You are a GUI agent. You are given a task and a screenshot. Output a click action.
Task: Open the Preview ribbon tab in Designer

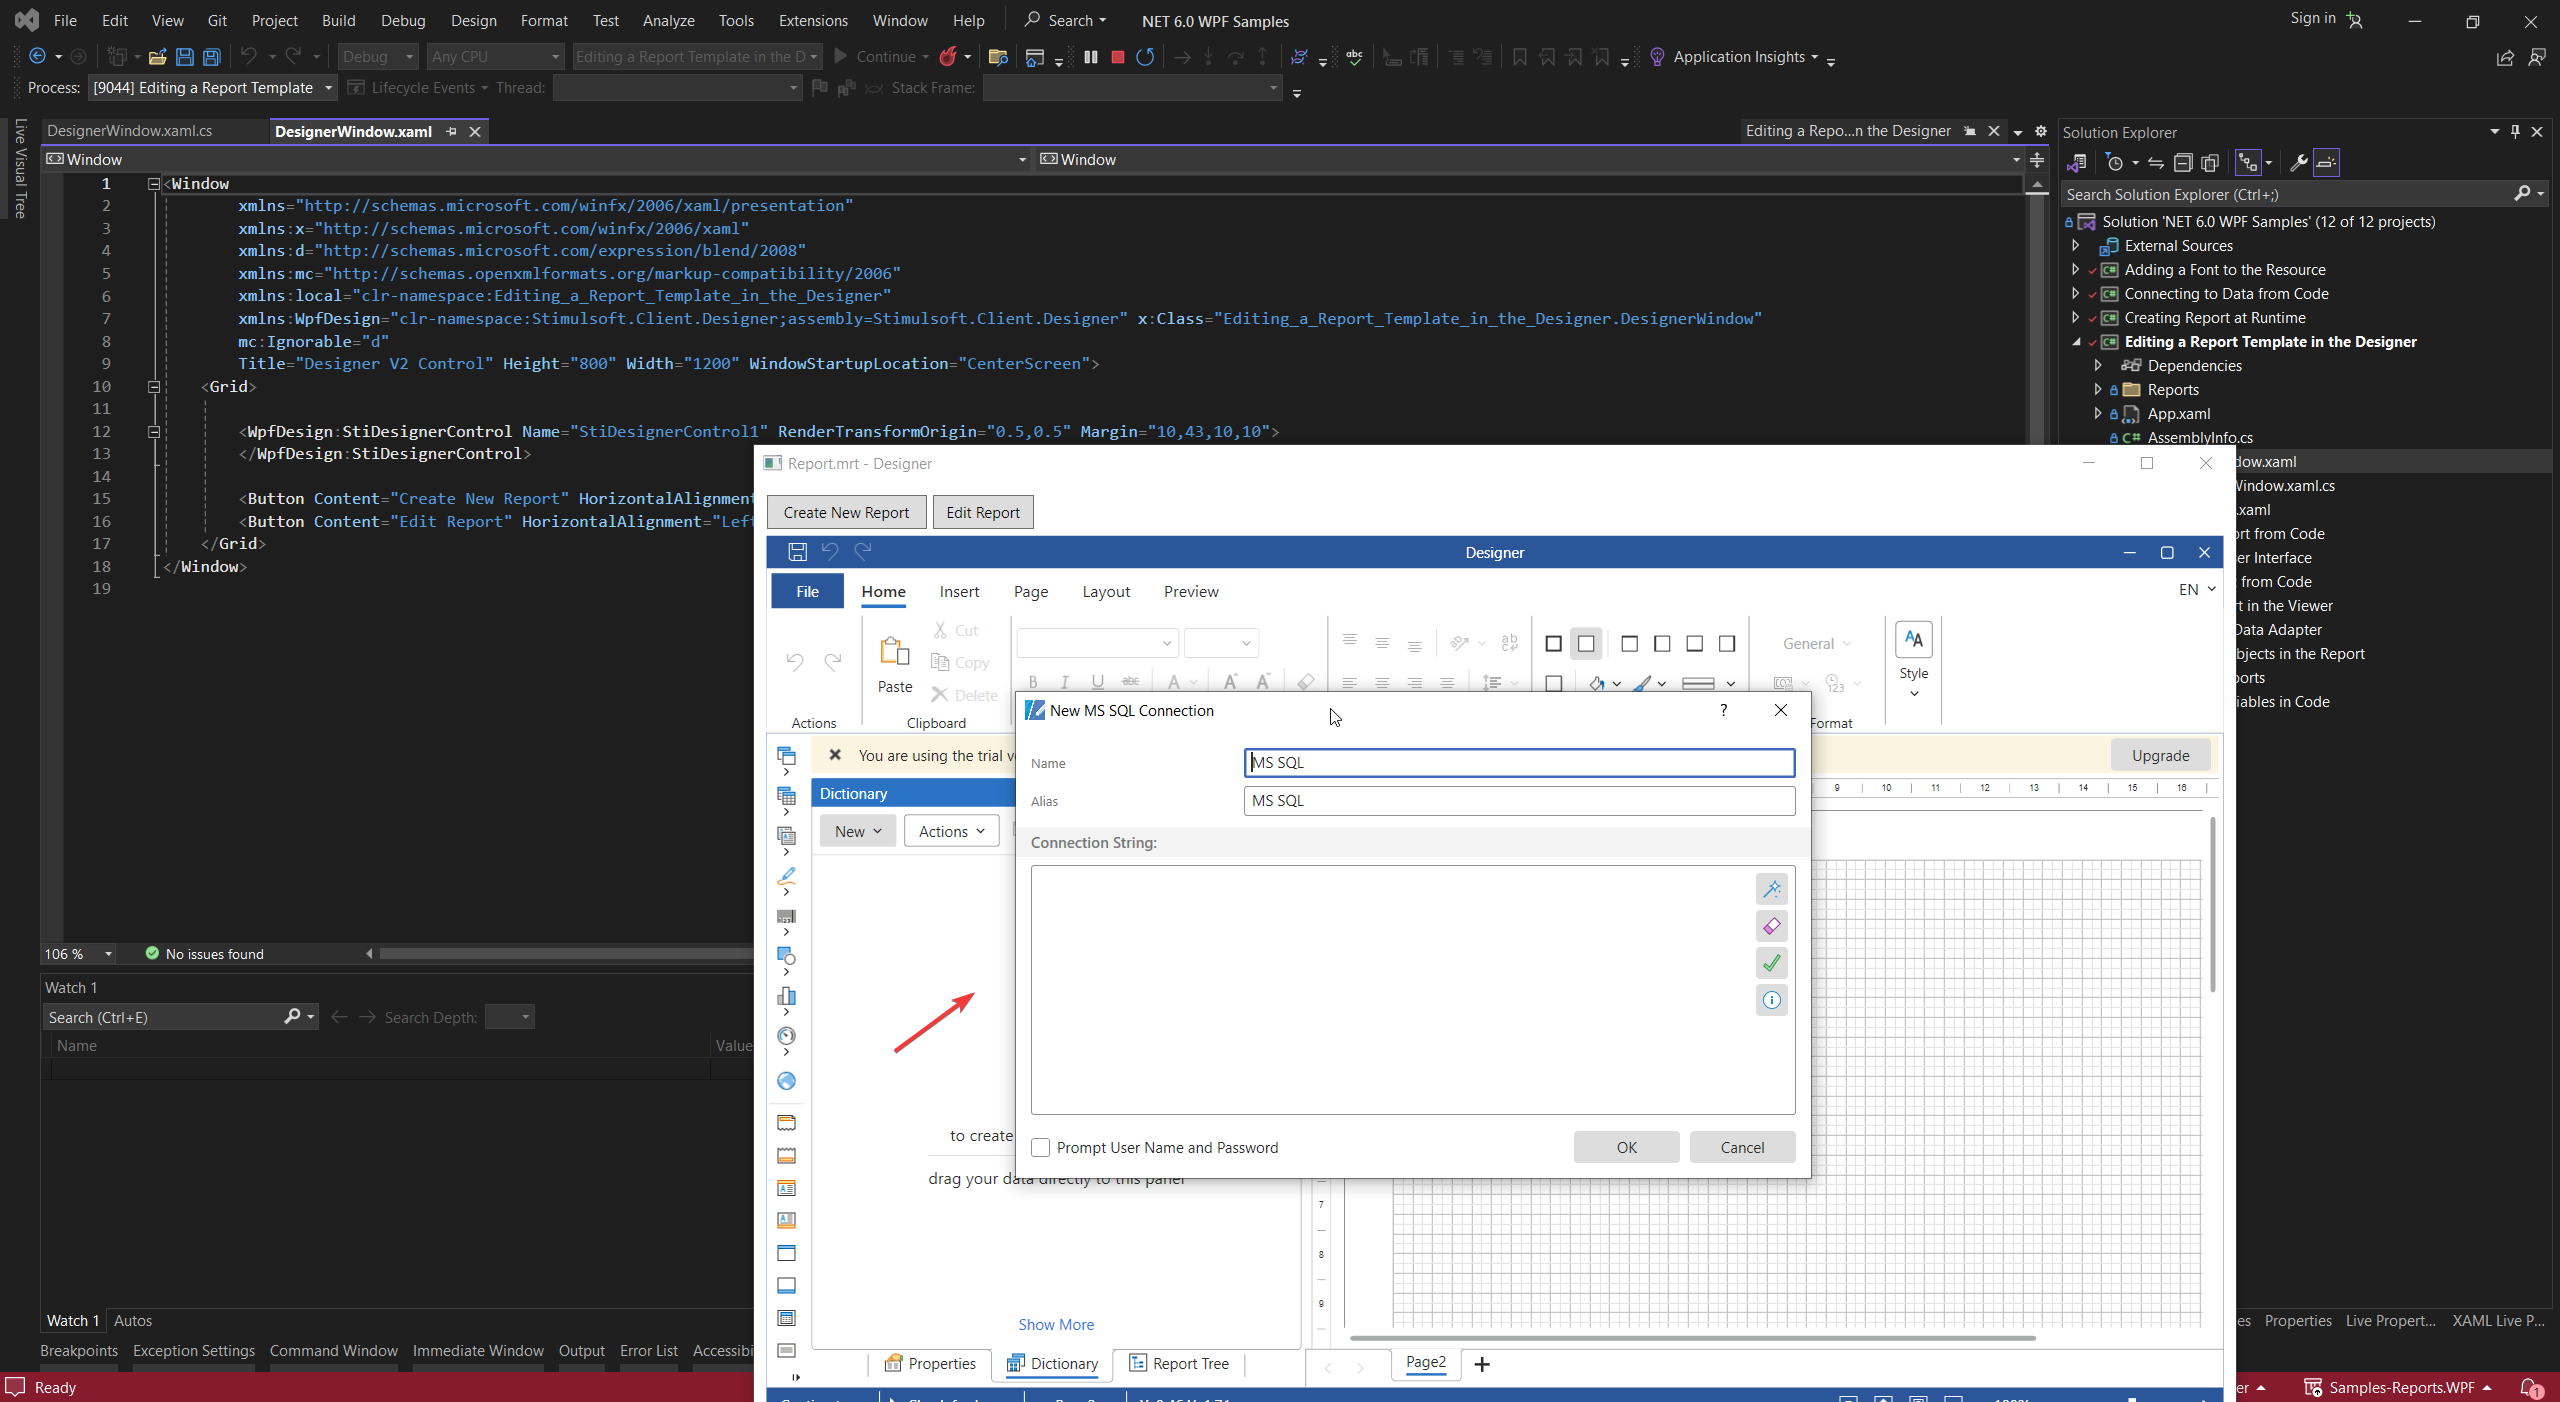1191,592
